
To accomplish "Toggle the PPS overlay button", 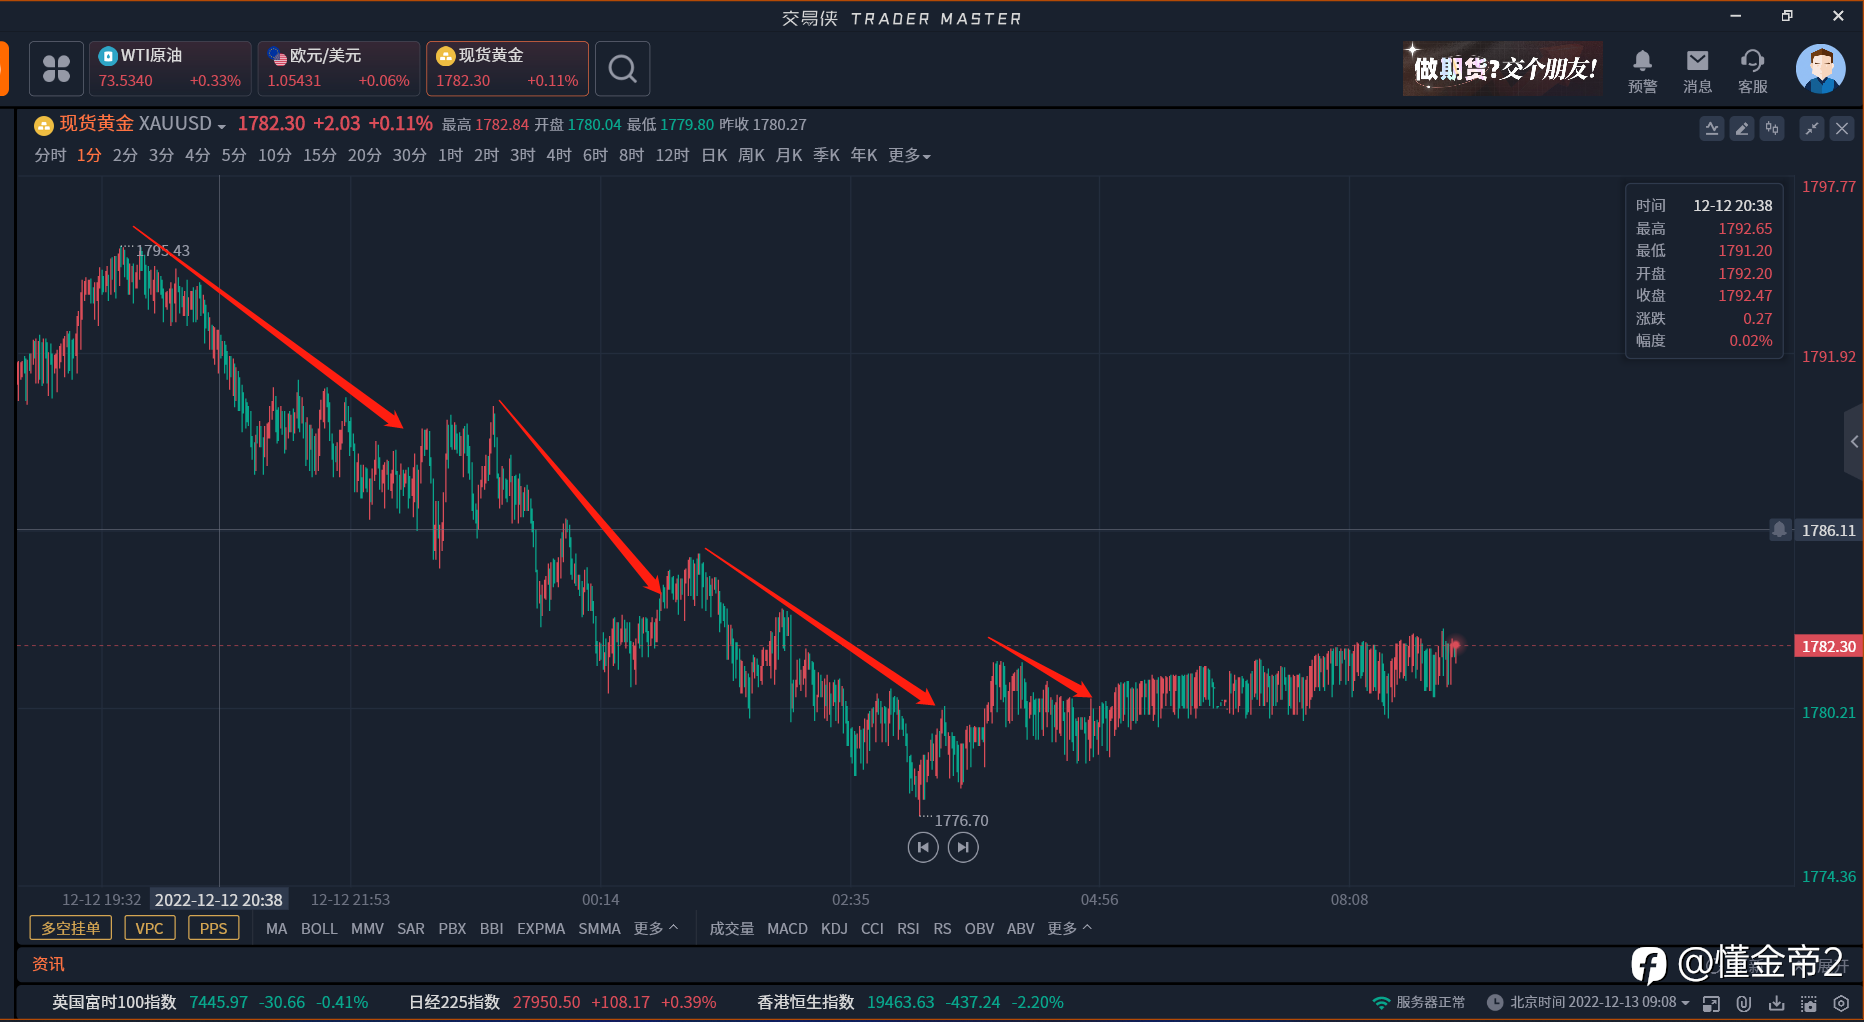I will [214, 928].
